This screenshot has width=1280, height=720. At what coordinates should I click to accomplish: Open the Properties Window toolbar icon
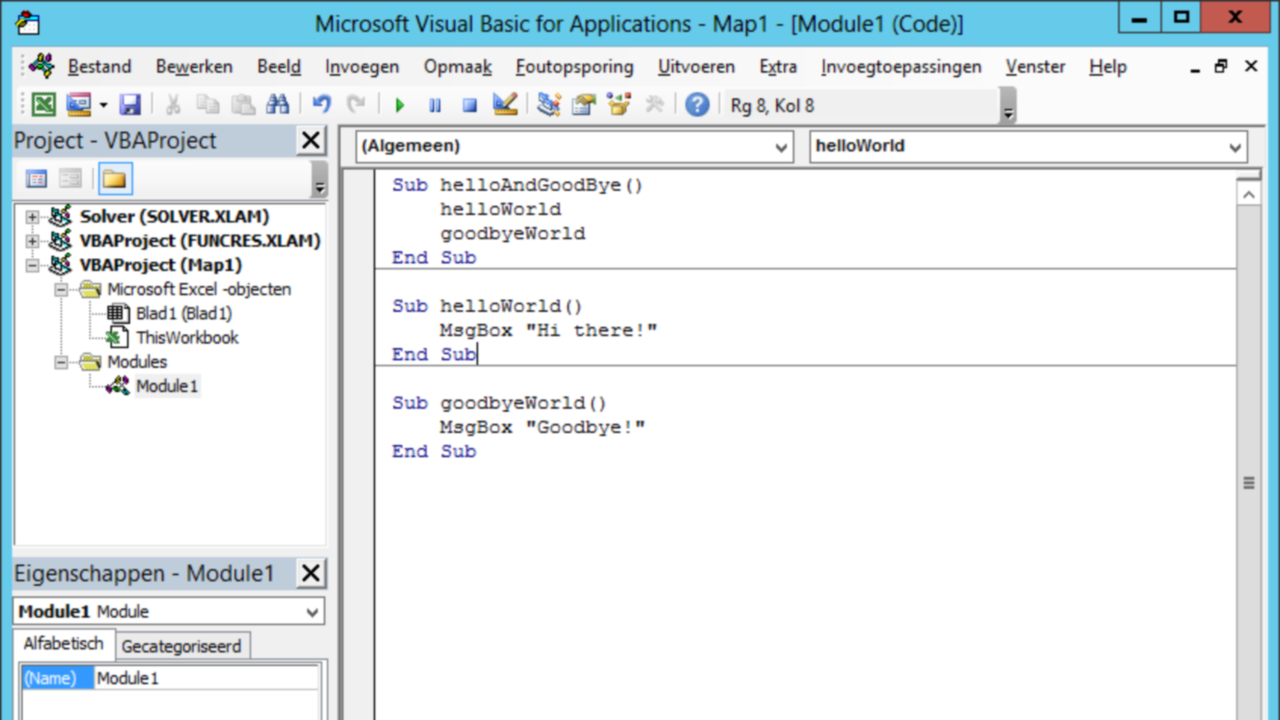pyautogui.click(x=584, y=105)
